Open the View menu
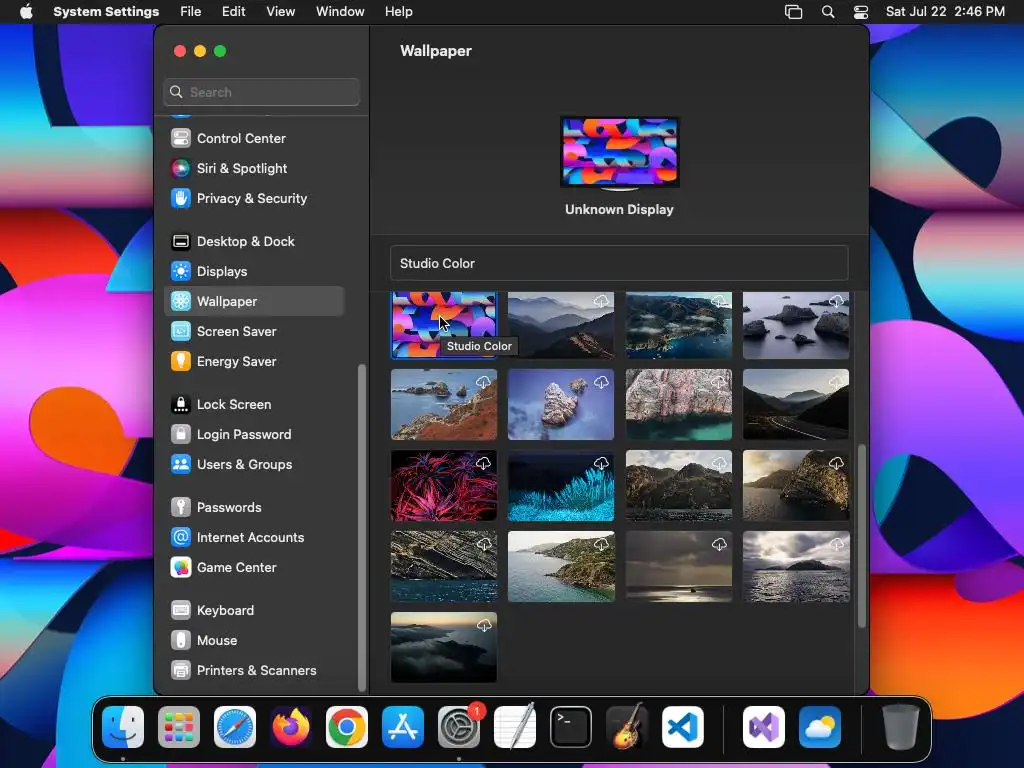 tap(280, 12)
